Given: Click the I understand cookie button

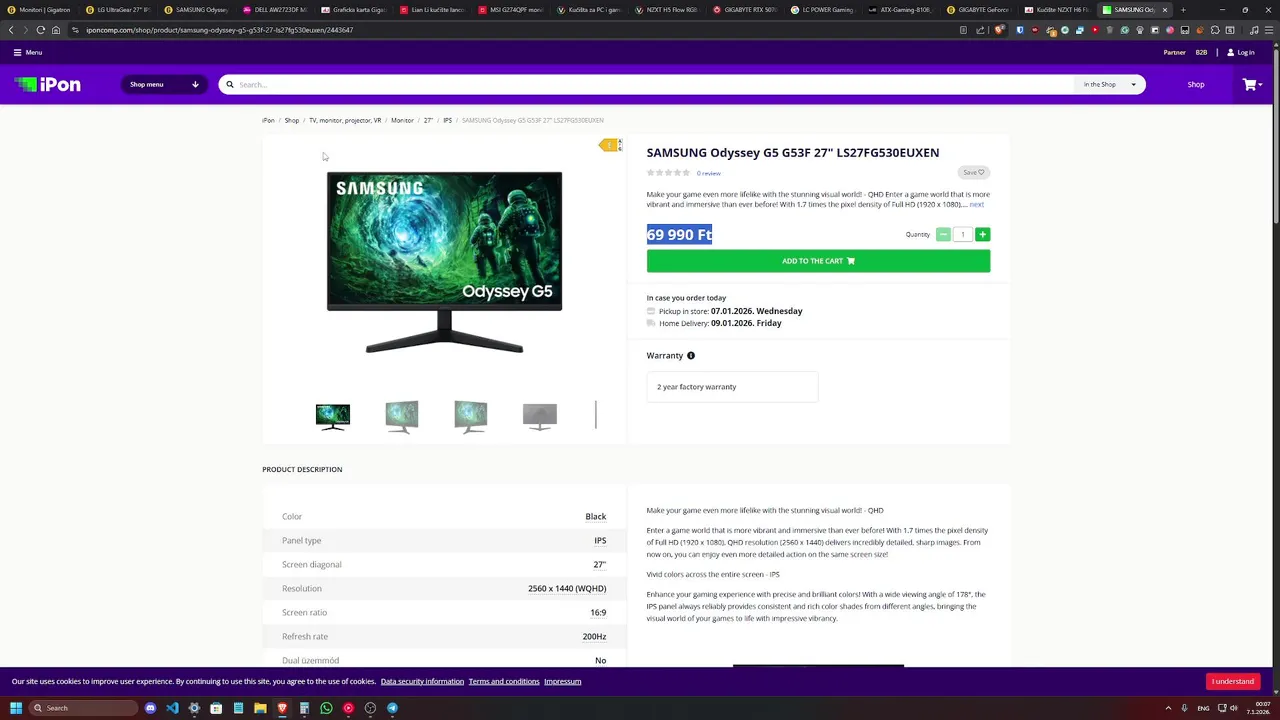Looking at the screenshot, I should point(1232,681).
